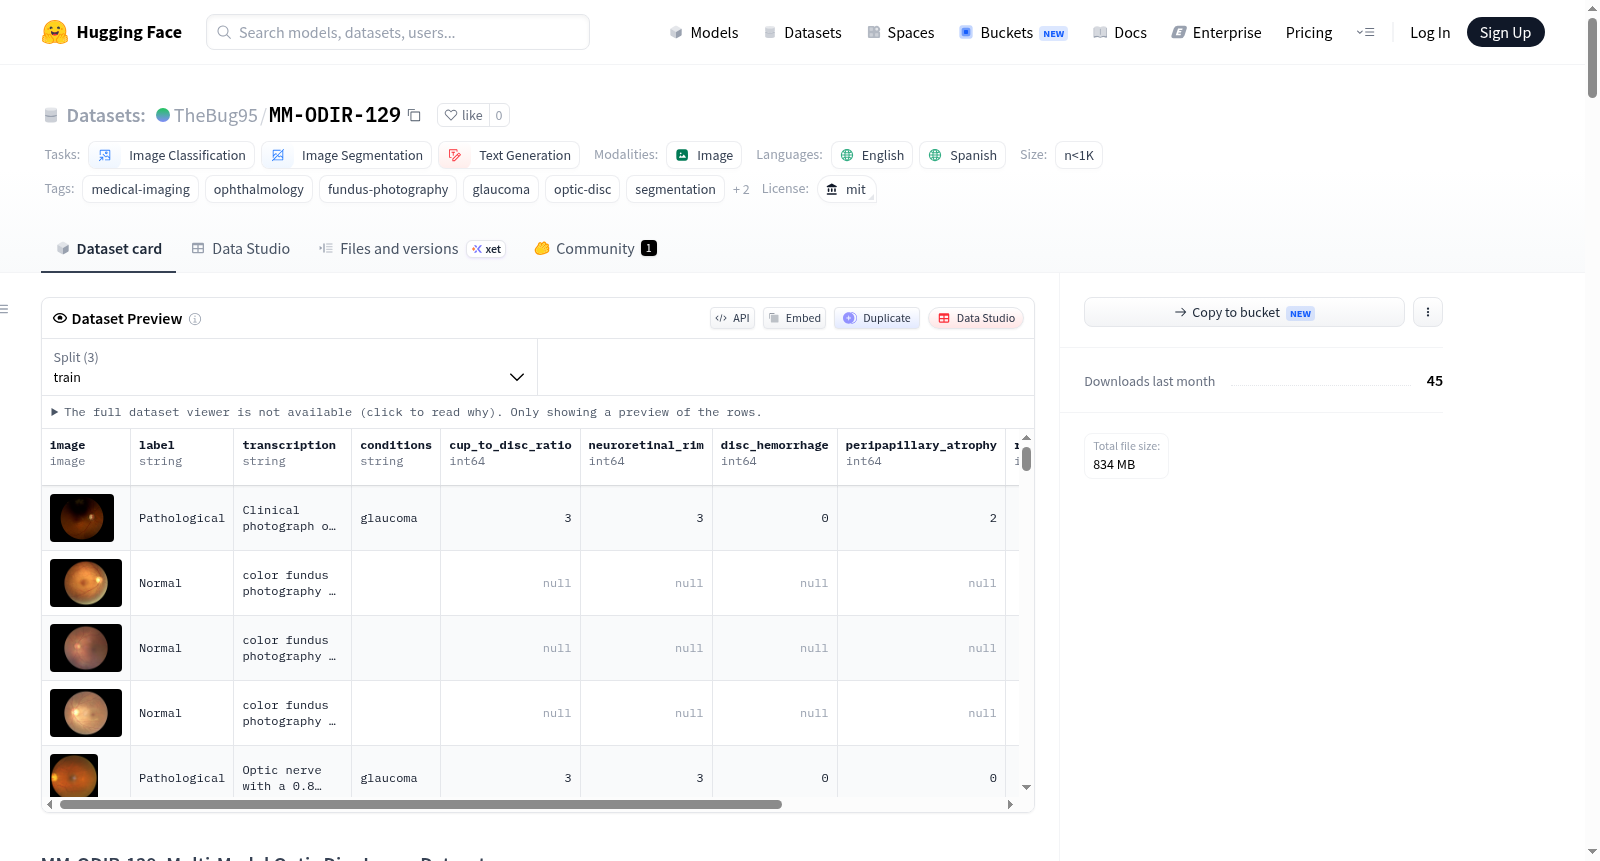Open Buckets in the top navigation
This screenshot has width=1600, height=861.
point(1013,32)
